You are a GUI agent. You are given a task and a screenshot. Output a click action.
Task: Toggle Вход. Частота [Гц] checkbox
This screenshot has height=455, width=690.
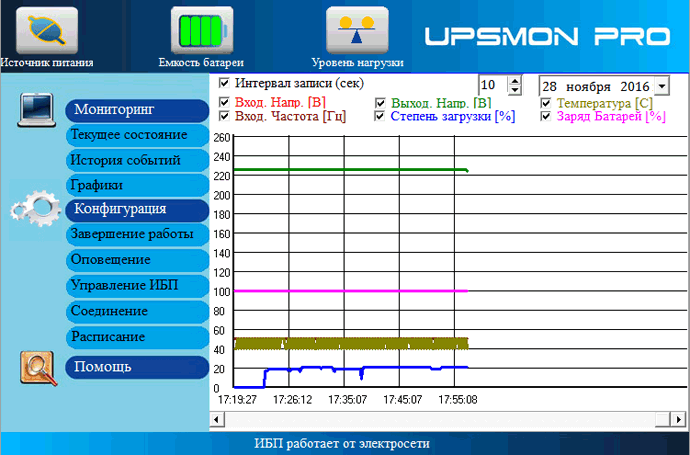pos(224,116)
